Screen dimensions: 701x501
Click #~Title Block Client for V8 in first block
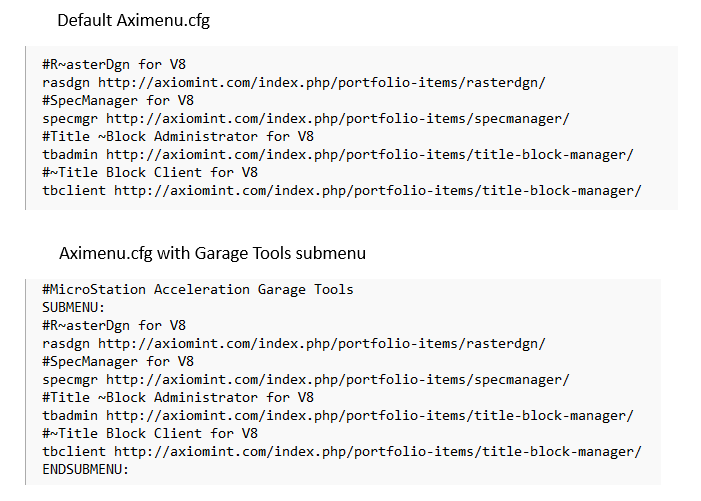tap(150, 173)
